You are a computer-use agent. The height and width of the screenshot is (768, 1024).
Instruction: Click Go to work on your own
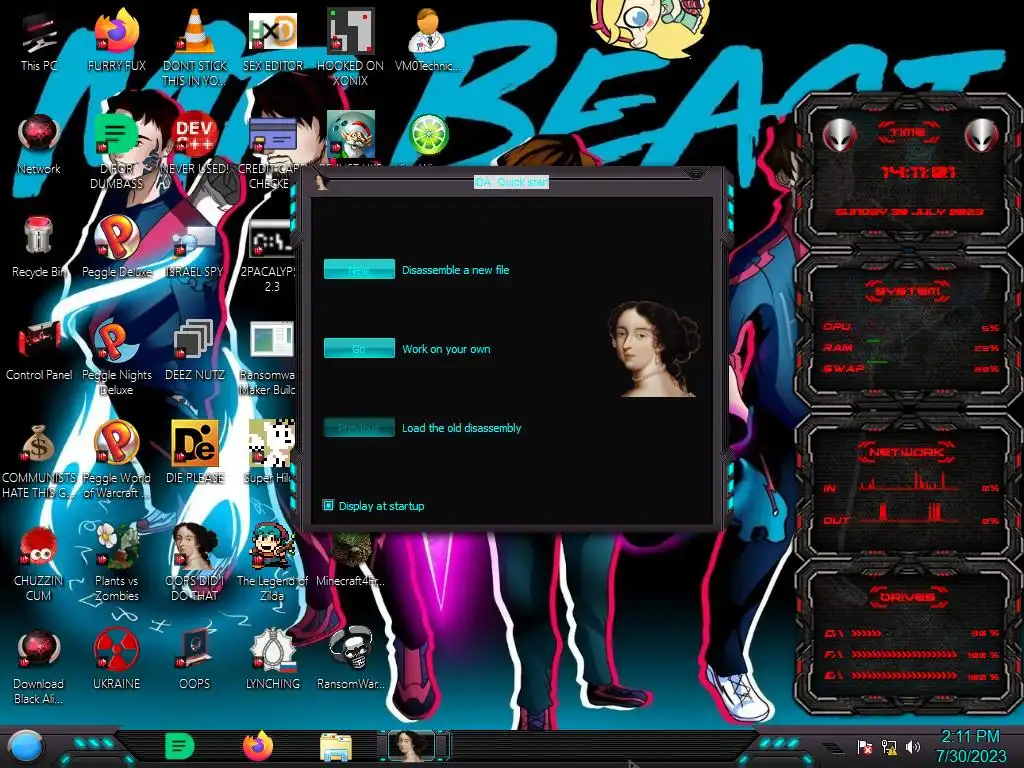point(359,348)
